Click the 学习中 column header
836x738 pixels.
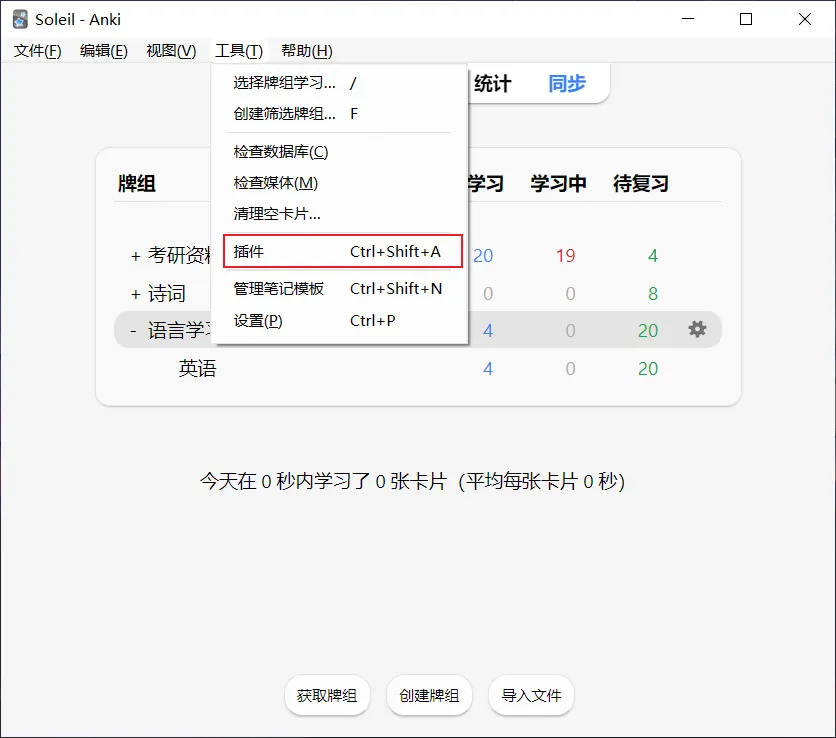[x=558, y=183]
